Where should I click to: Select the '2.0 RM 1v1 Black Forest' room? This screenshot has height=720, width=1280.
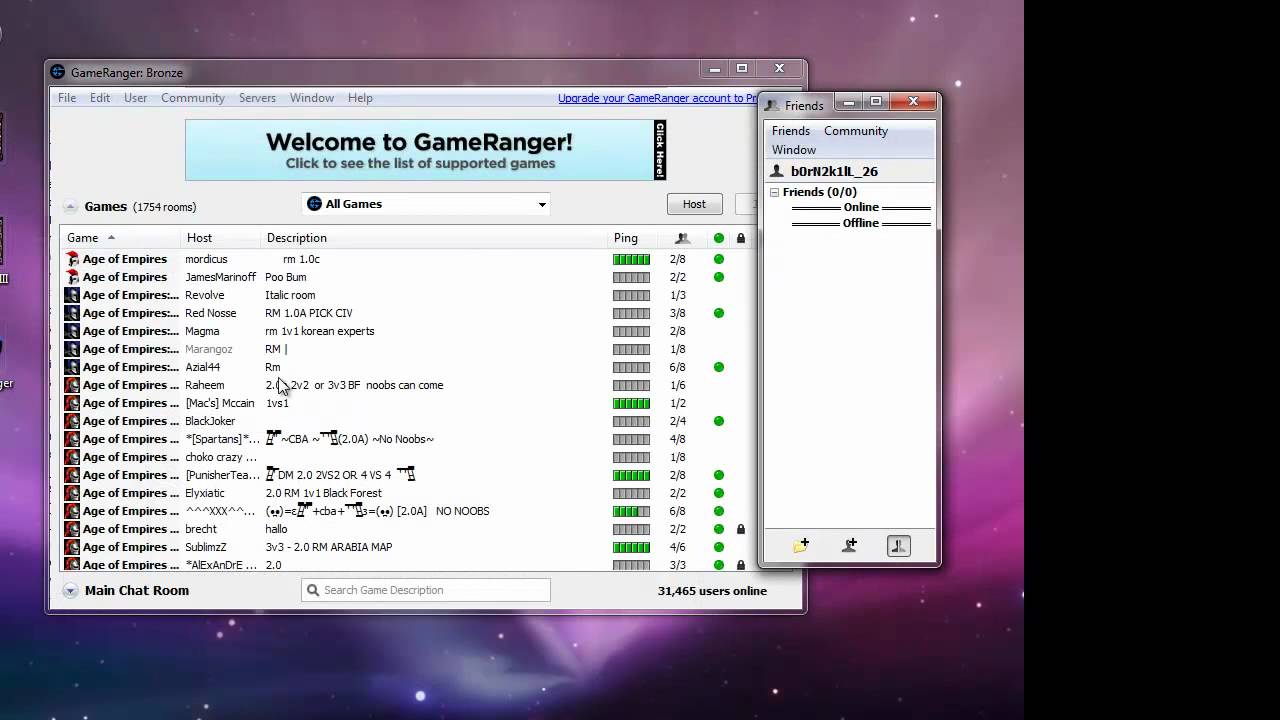pos(324,493)
